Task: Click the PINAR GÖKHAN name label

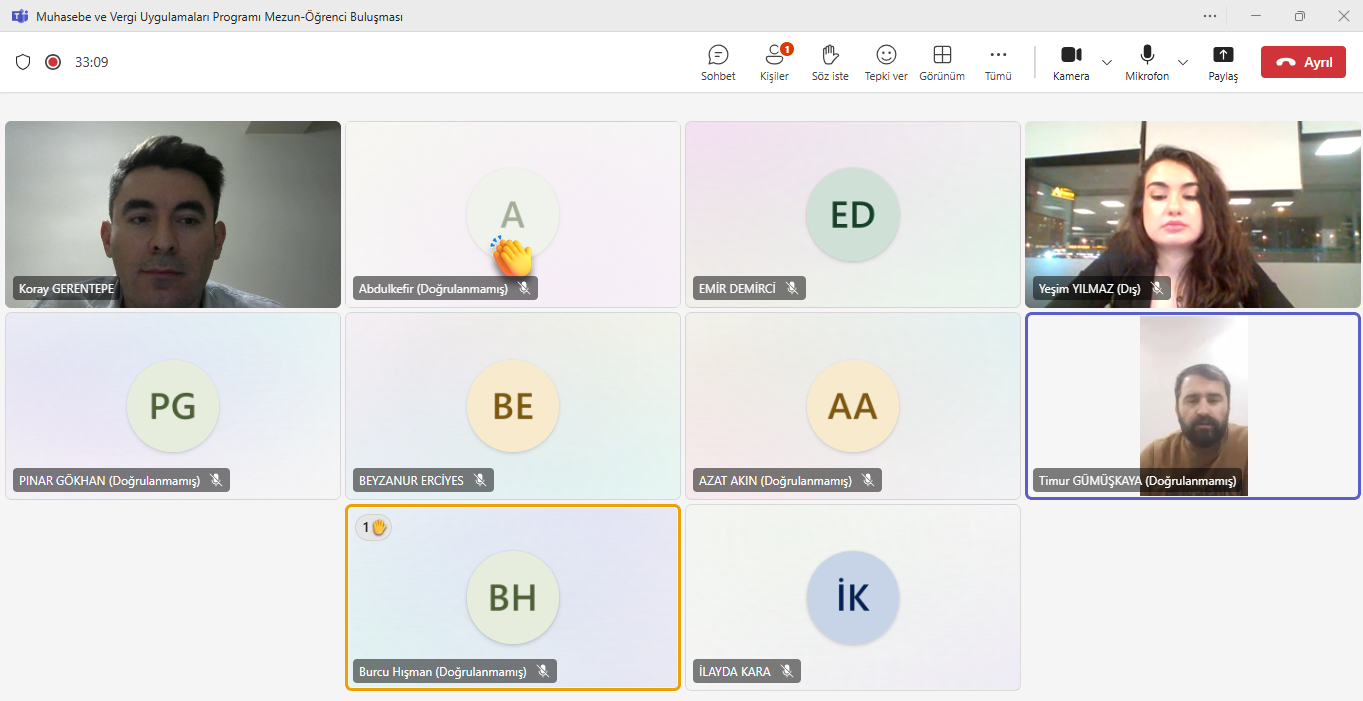Action: click(x=109, y=481)
